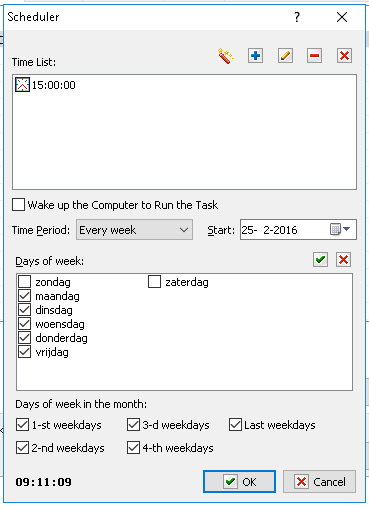The image size is (369, 508).
Task: Add a new time with plus icon
Action: click(x=256, y=56)
